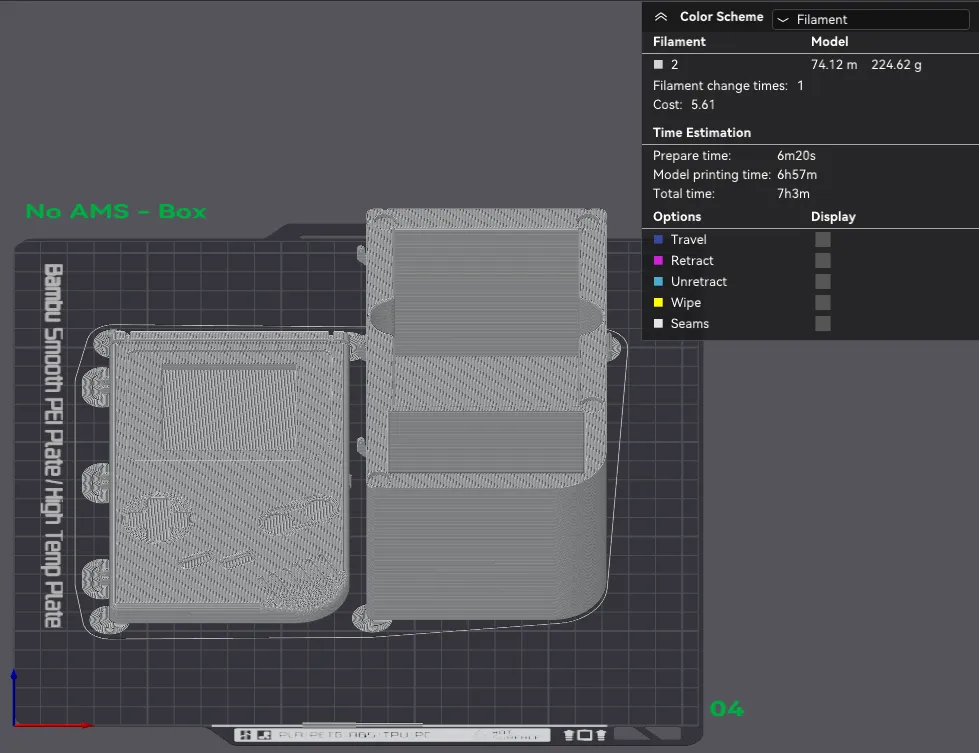
Task: Click the cyan Unretract color swatch
Action: click(x=658, y=282)
